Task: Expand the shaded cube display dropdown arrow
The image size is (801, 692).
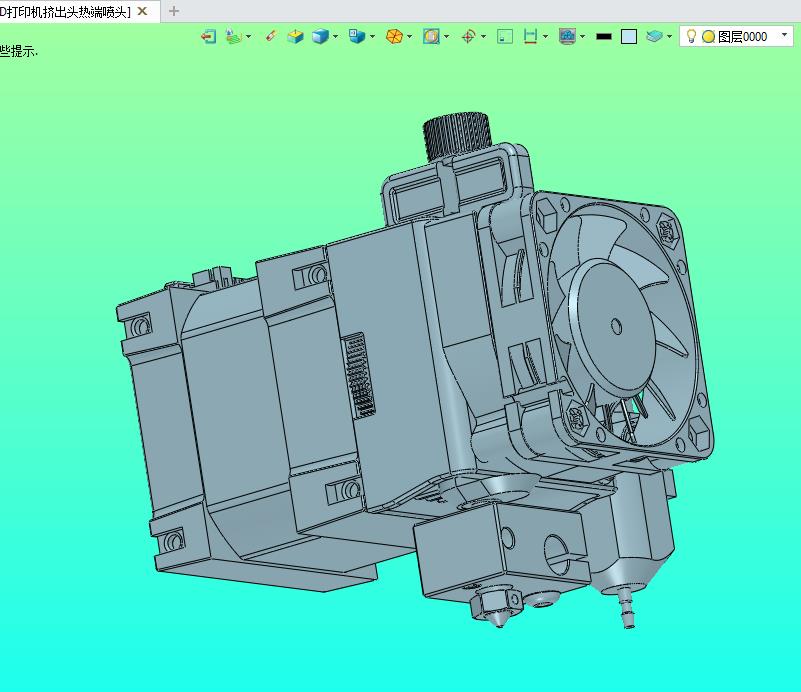Action: point(335,37)
